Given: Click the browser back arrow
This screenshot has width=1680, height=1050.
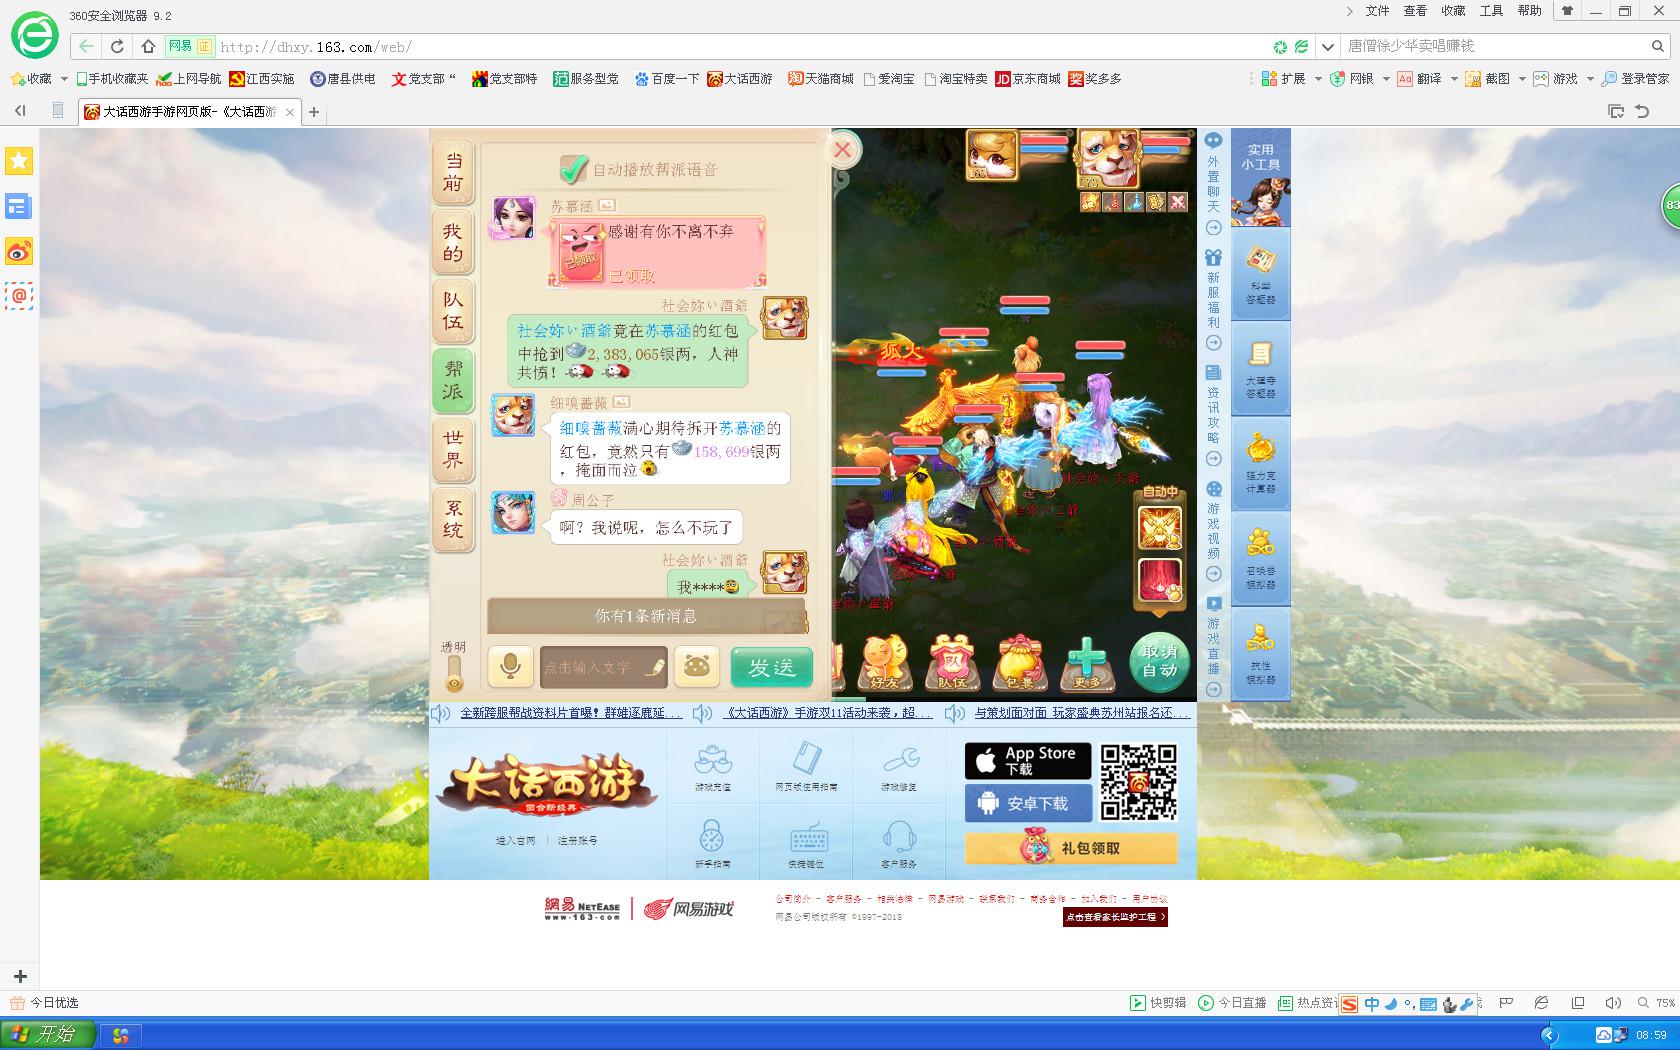Looking at the screenshot, I should pyautogui.click(x=87, y=46).
